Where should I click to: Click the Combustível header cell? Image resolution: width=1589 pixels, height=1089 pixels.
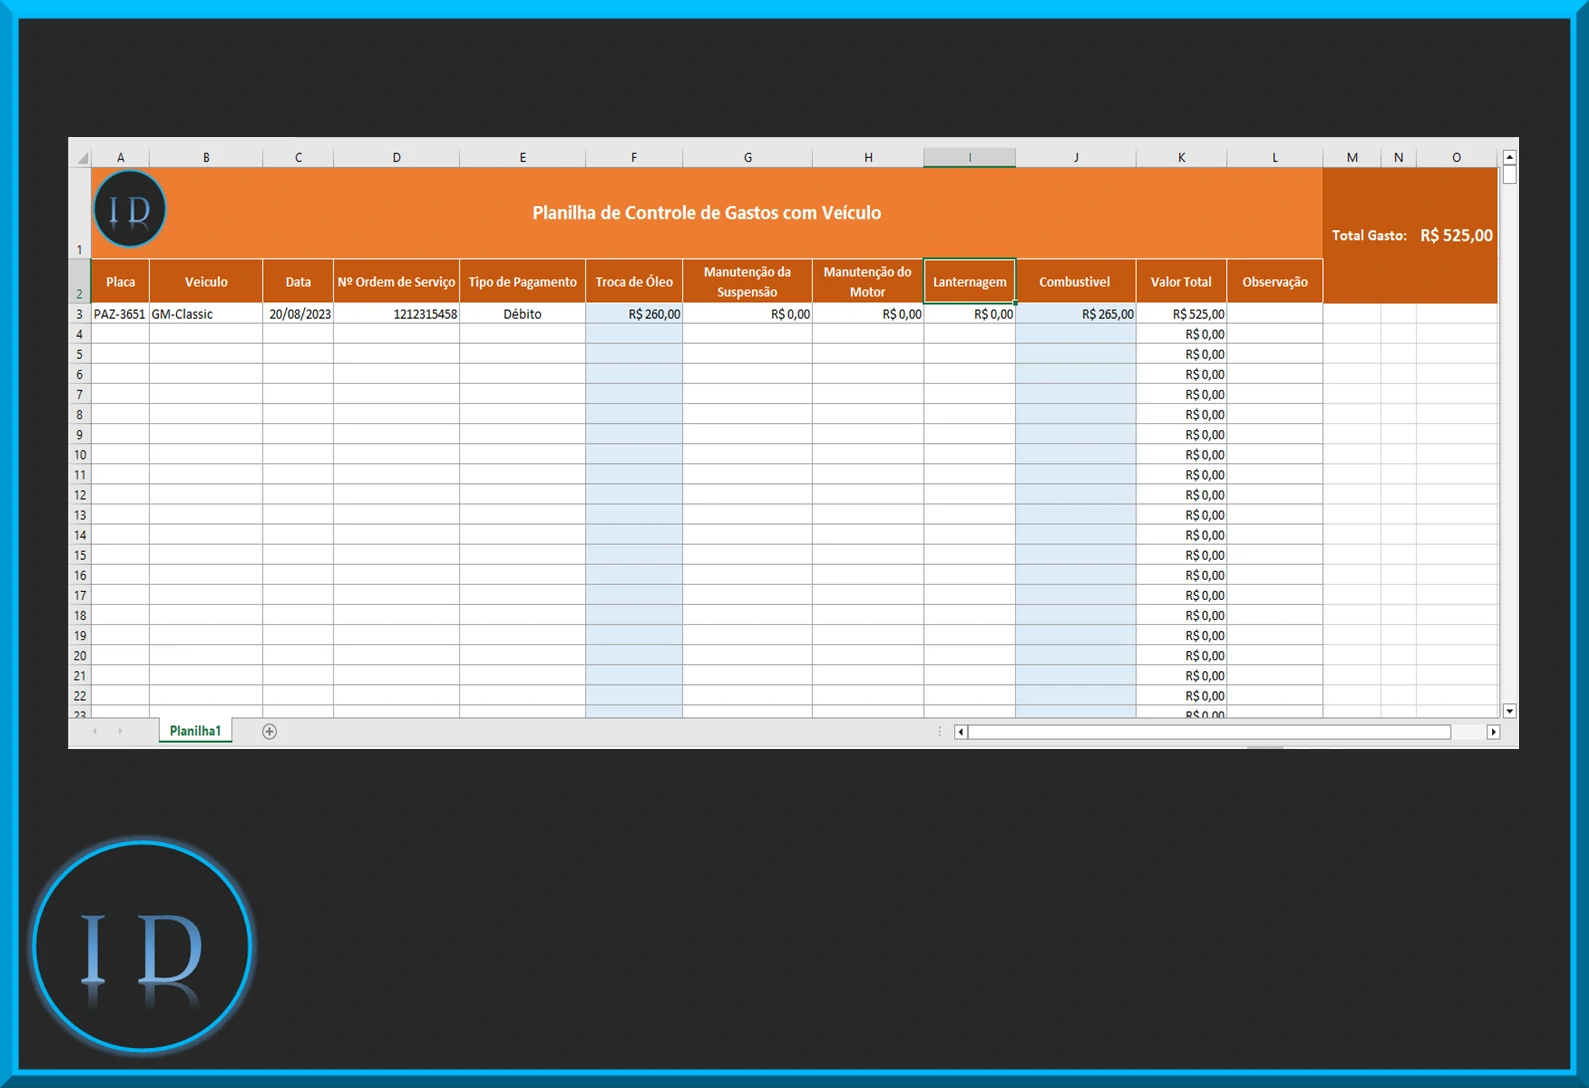click(x=1076, y=282)
